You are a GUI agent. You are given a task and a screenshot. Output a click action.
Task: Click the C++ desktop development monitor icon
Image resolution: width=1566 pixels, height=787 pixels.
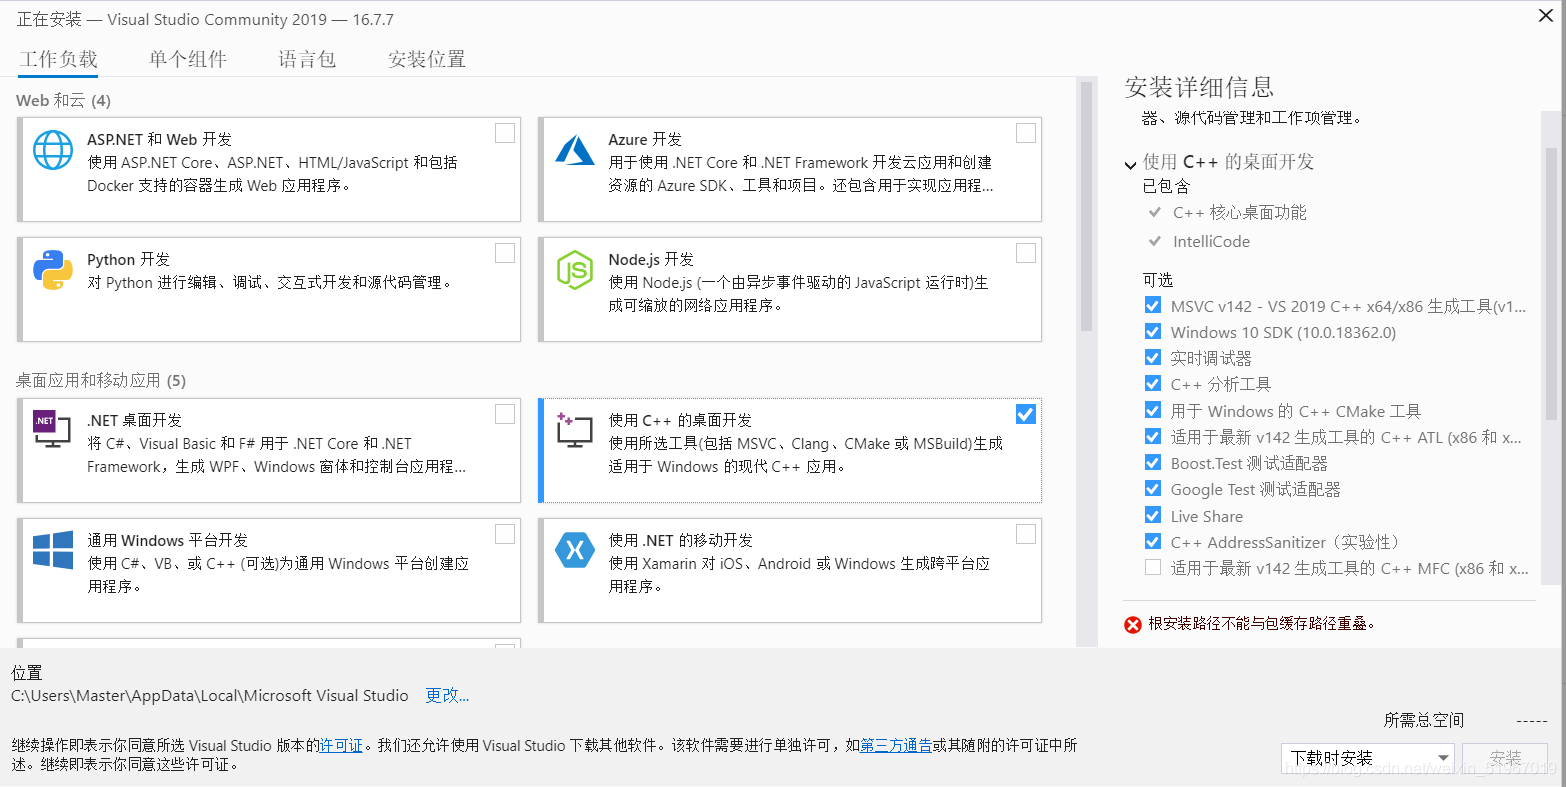tap(575, 430)
